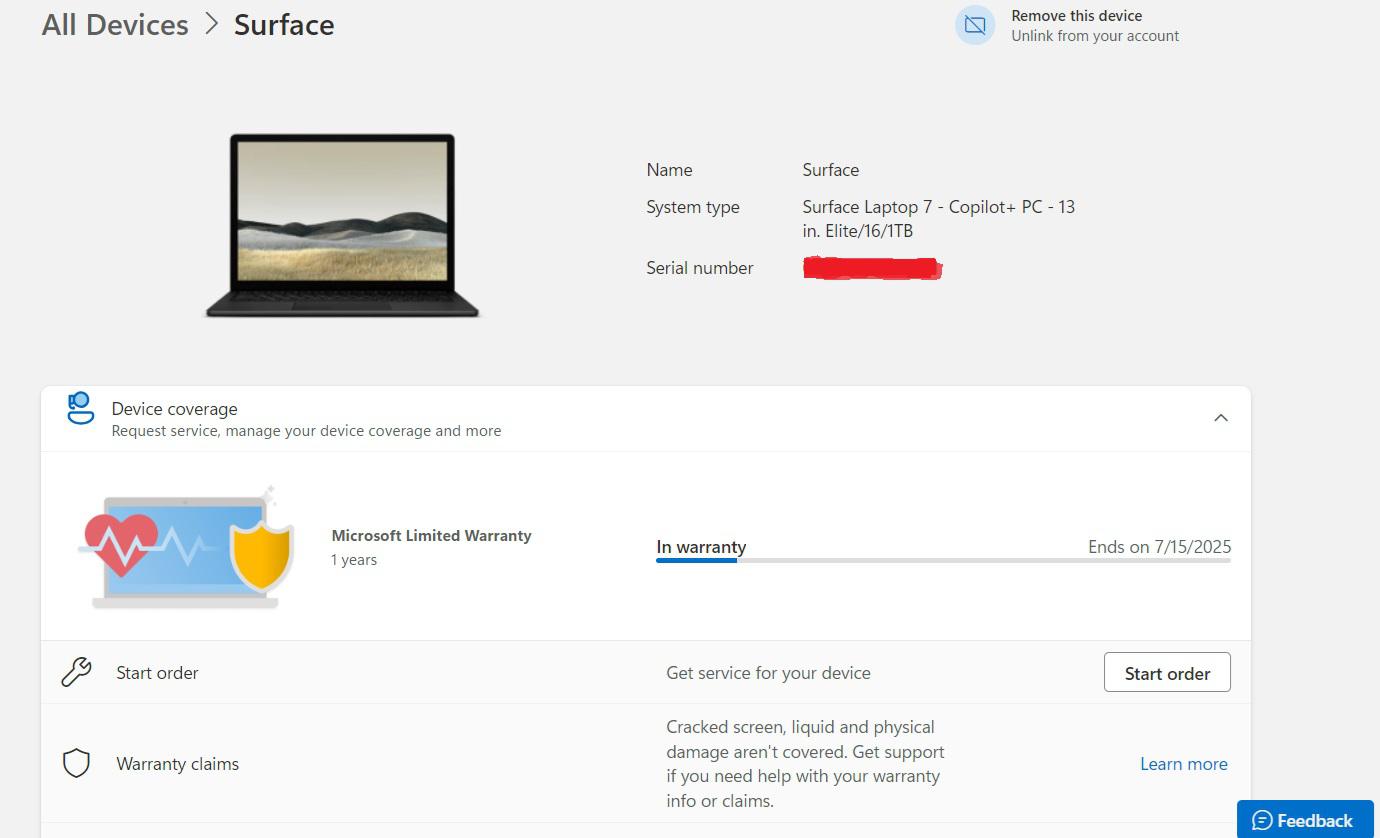Click the Device coverage header title
Screen dimensions: 1380x838
coord(174,409)
